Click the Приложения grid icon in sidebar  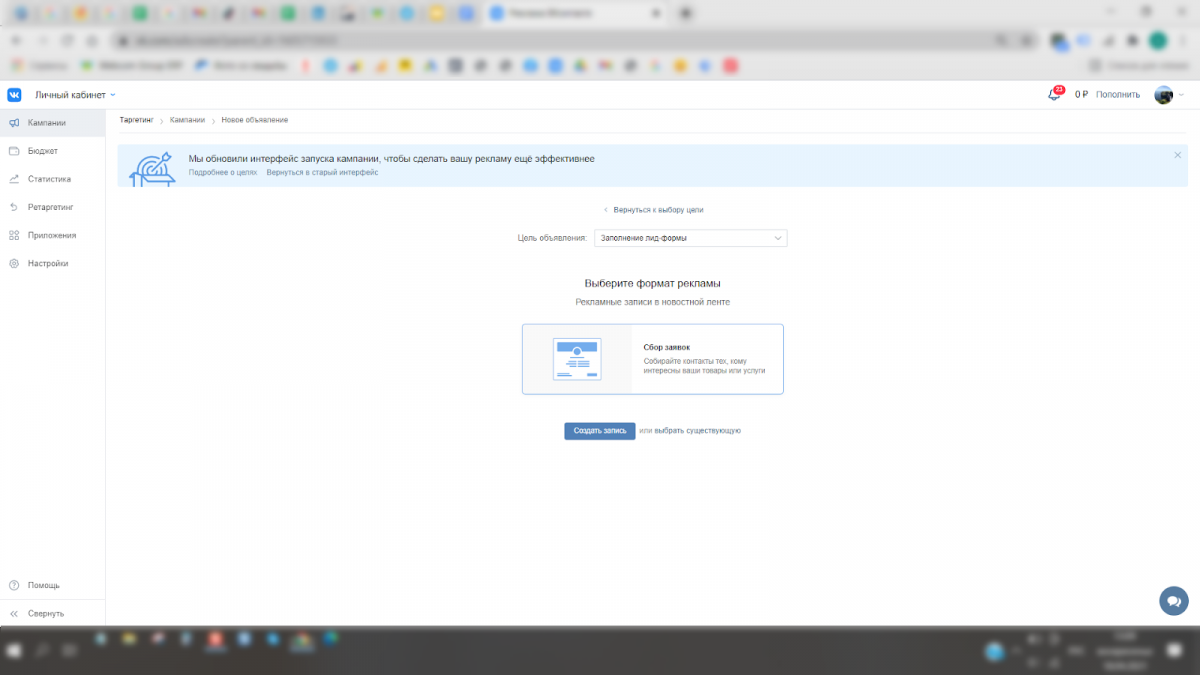[14, 235]
